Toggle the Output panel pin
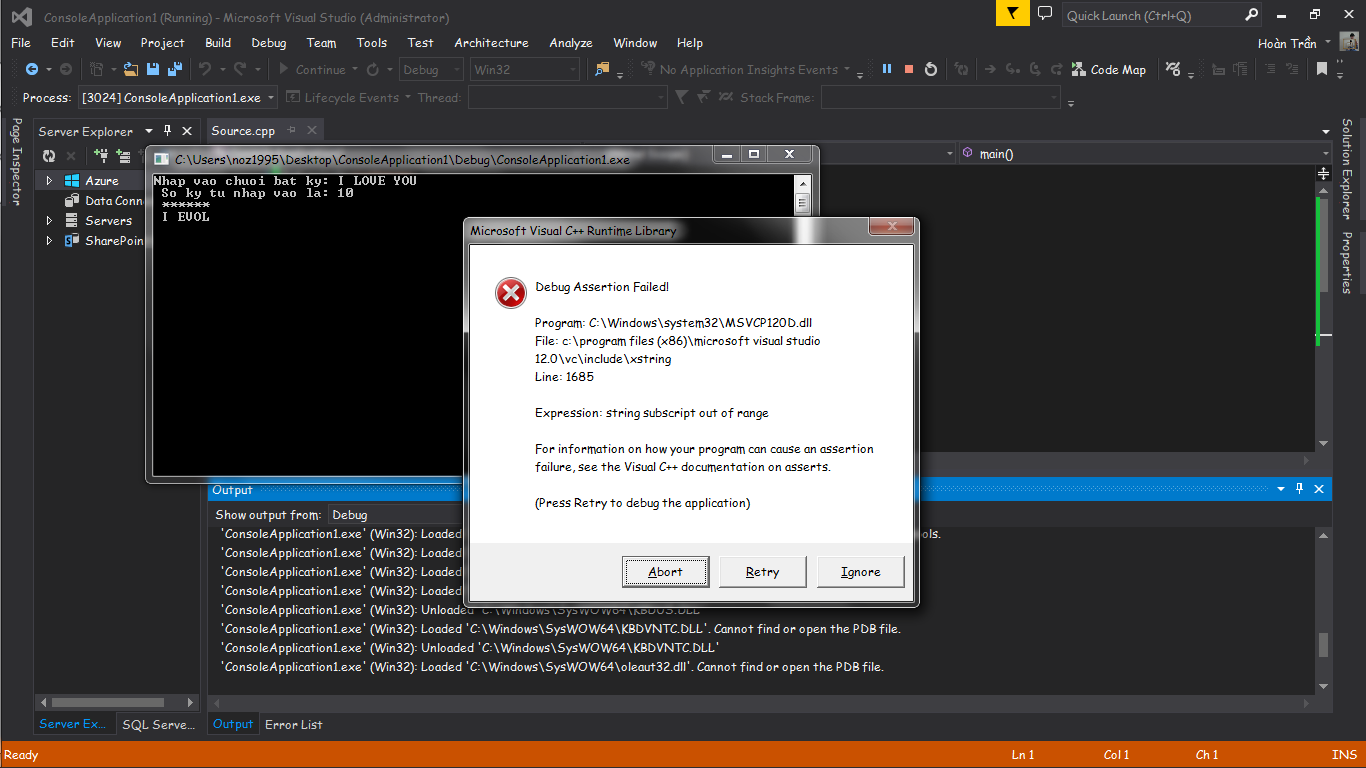The height and width of the screenshot is (768, 1366). [x=1300, y=489]
